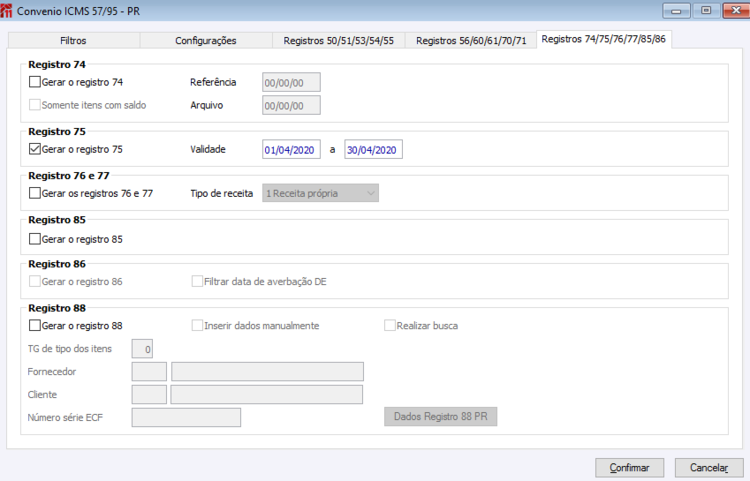Cancel the dialog with Cancelar
This screenshot has height=481, width=750.
point(709,468)
